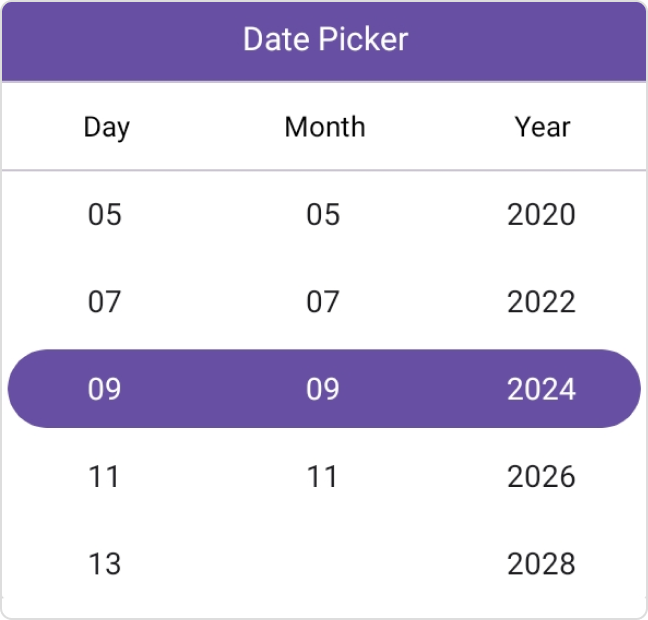Select day 13 in the Day column

click(x=105, y=563)
